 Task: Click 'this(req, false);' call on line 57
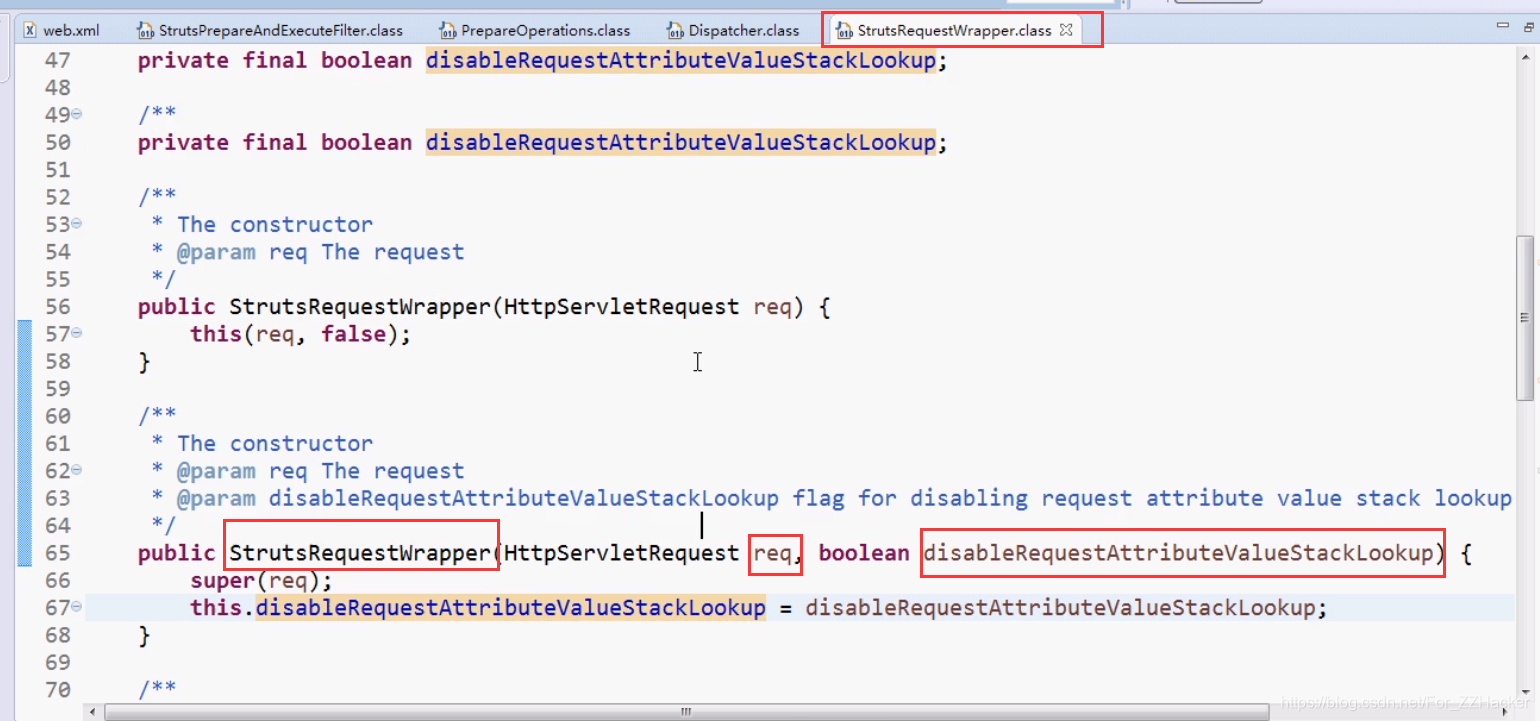(301, 334)
